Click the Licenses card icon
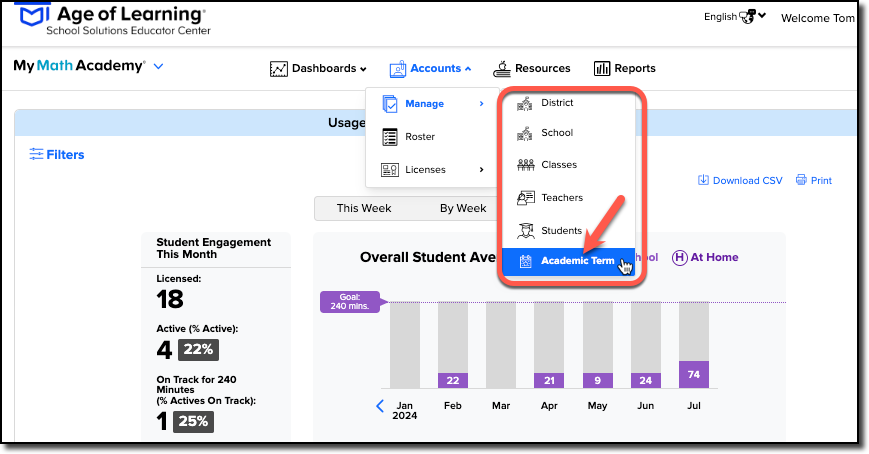This screenshot has width=869, height=454. [x=390, y=170]
